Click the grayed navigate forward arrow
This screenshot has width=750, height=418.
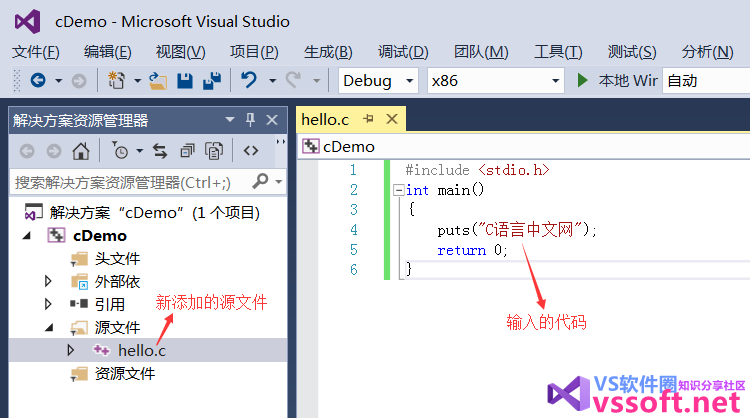click(x=79, y=81)
